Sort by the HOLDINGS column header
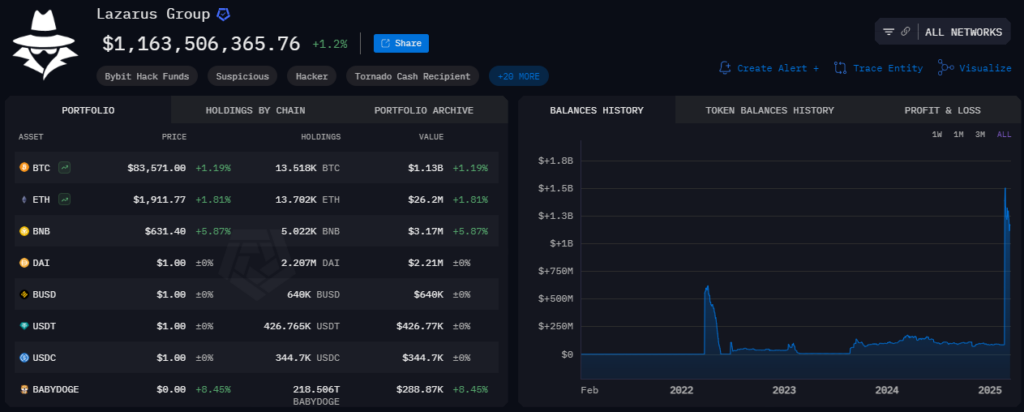 tap(321, 137)
